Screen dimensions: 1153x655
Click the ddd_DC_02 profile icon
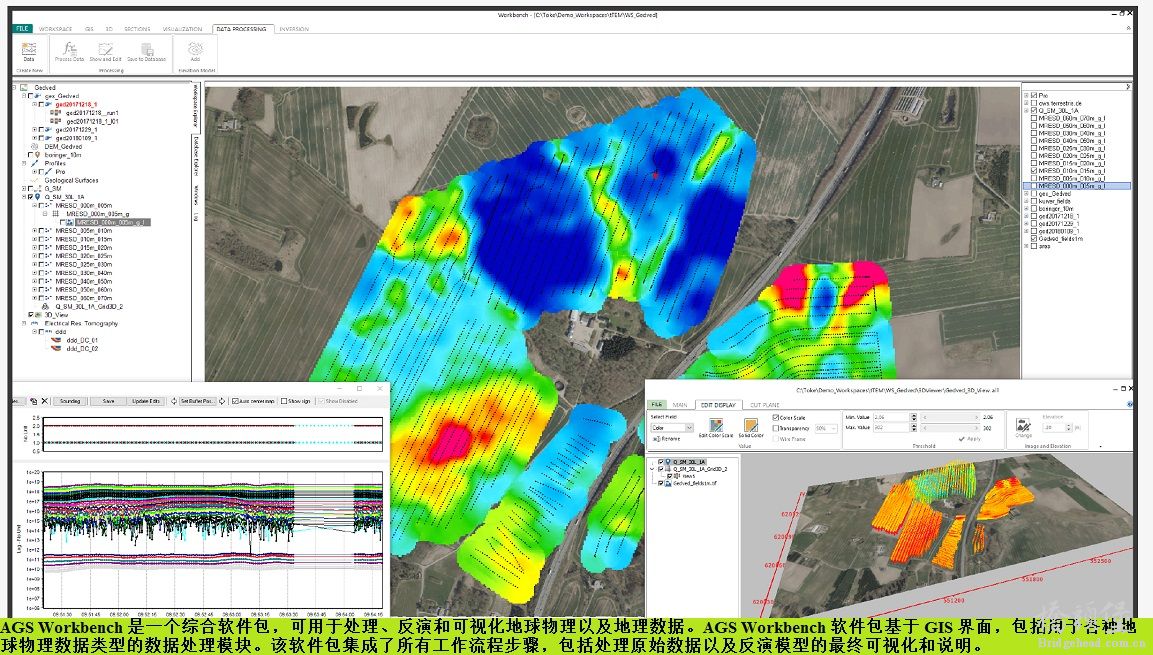pos(56,348)
